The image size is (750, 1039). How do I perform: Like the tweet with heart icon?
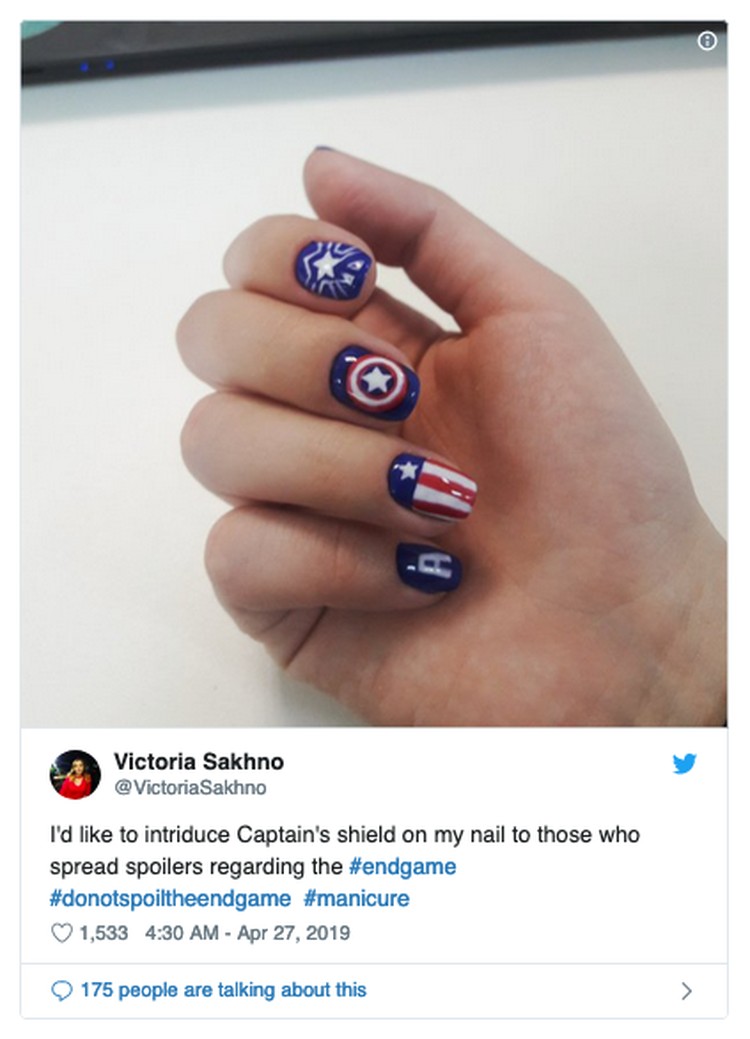click(62, 933)
